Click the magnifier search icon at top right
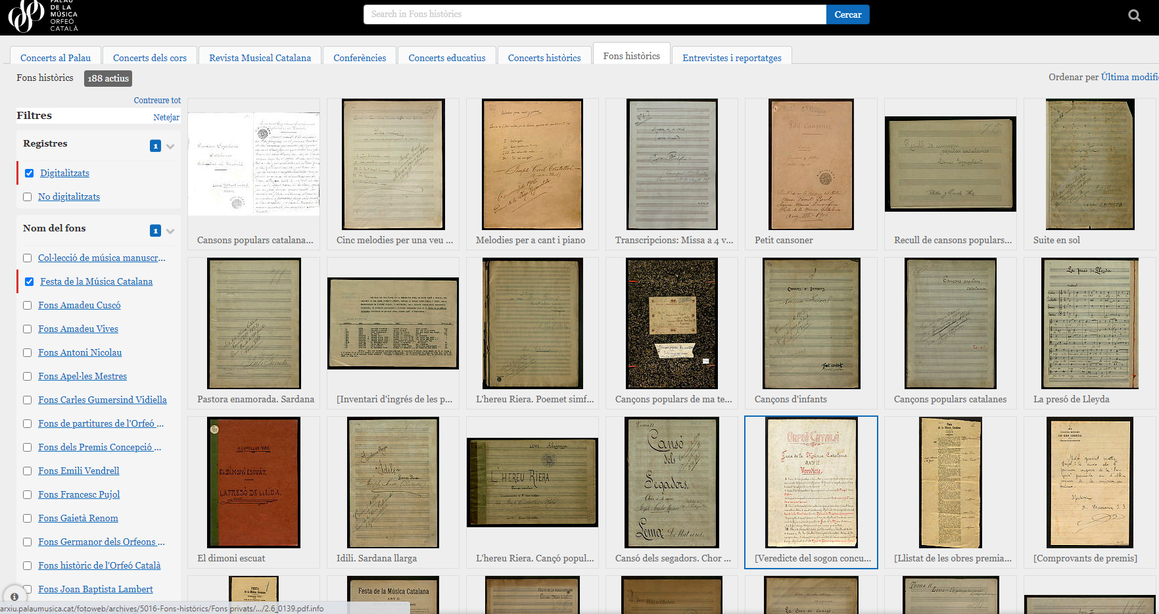Viewport: 1159px width, 614px height. (1134, 16)
